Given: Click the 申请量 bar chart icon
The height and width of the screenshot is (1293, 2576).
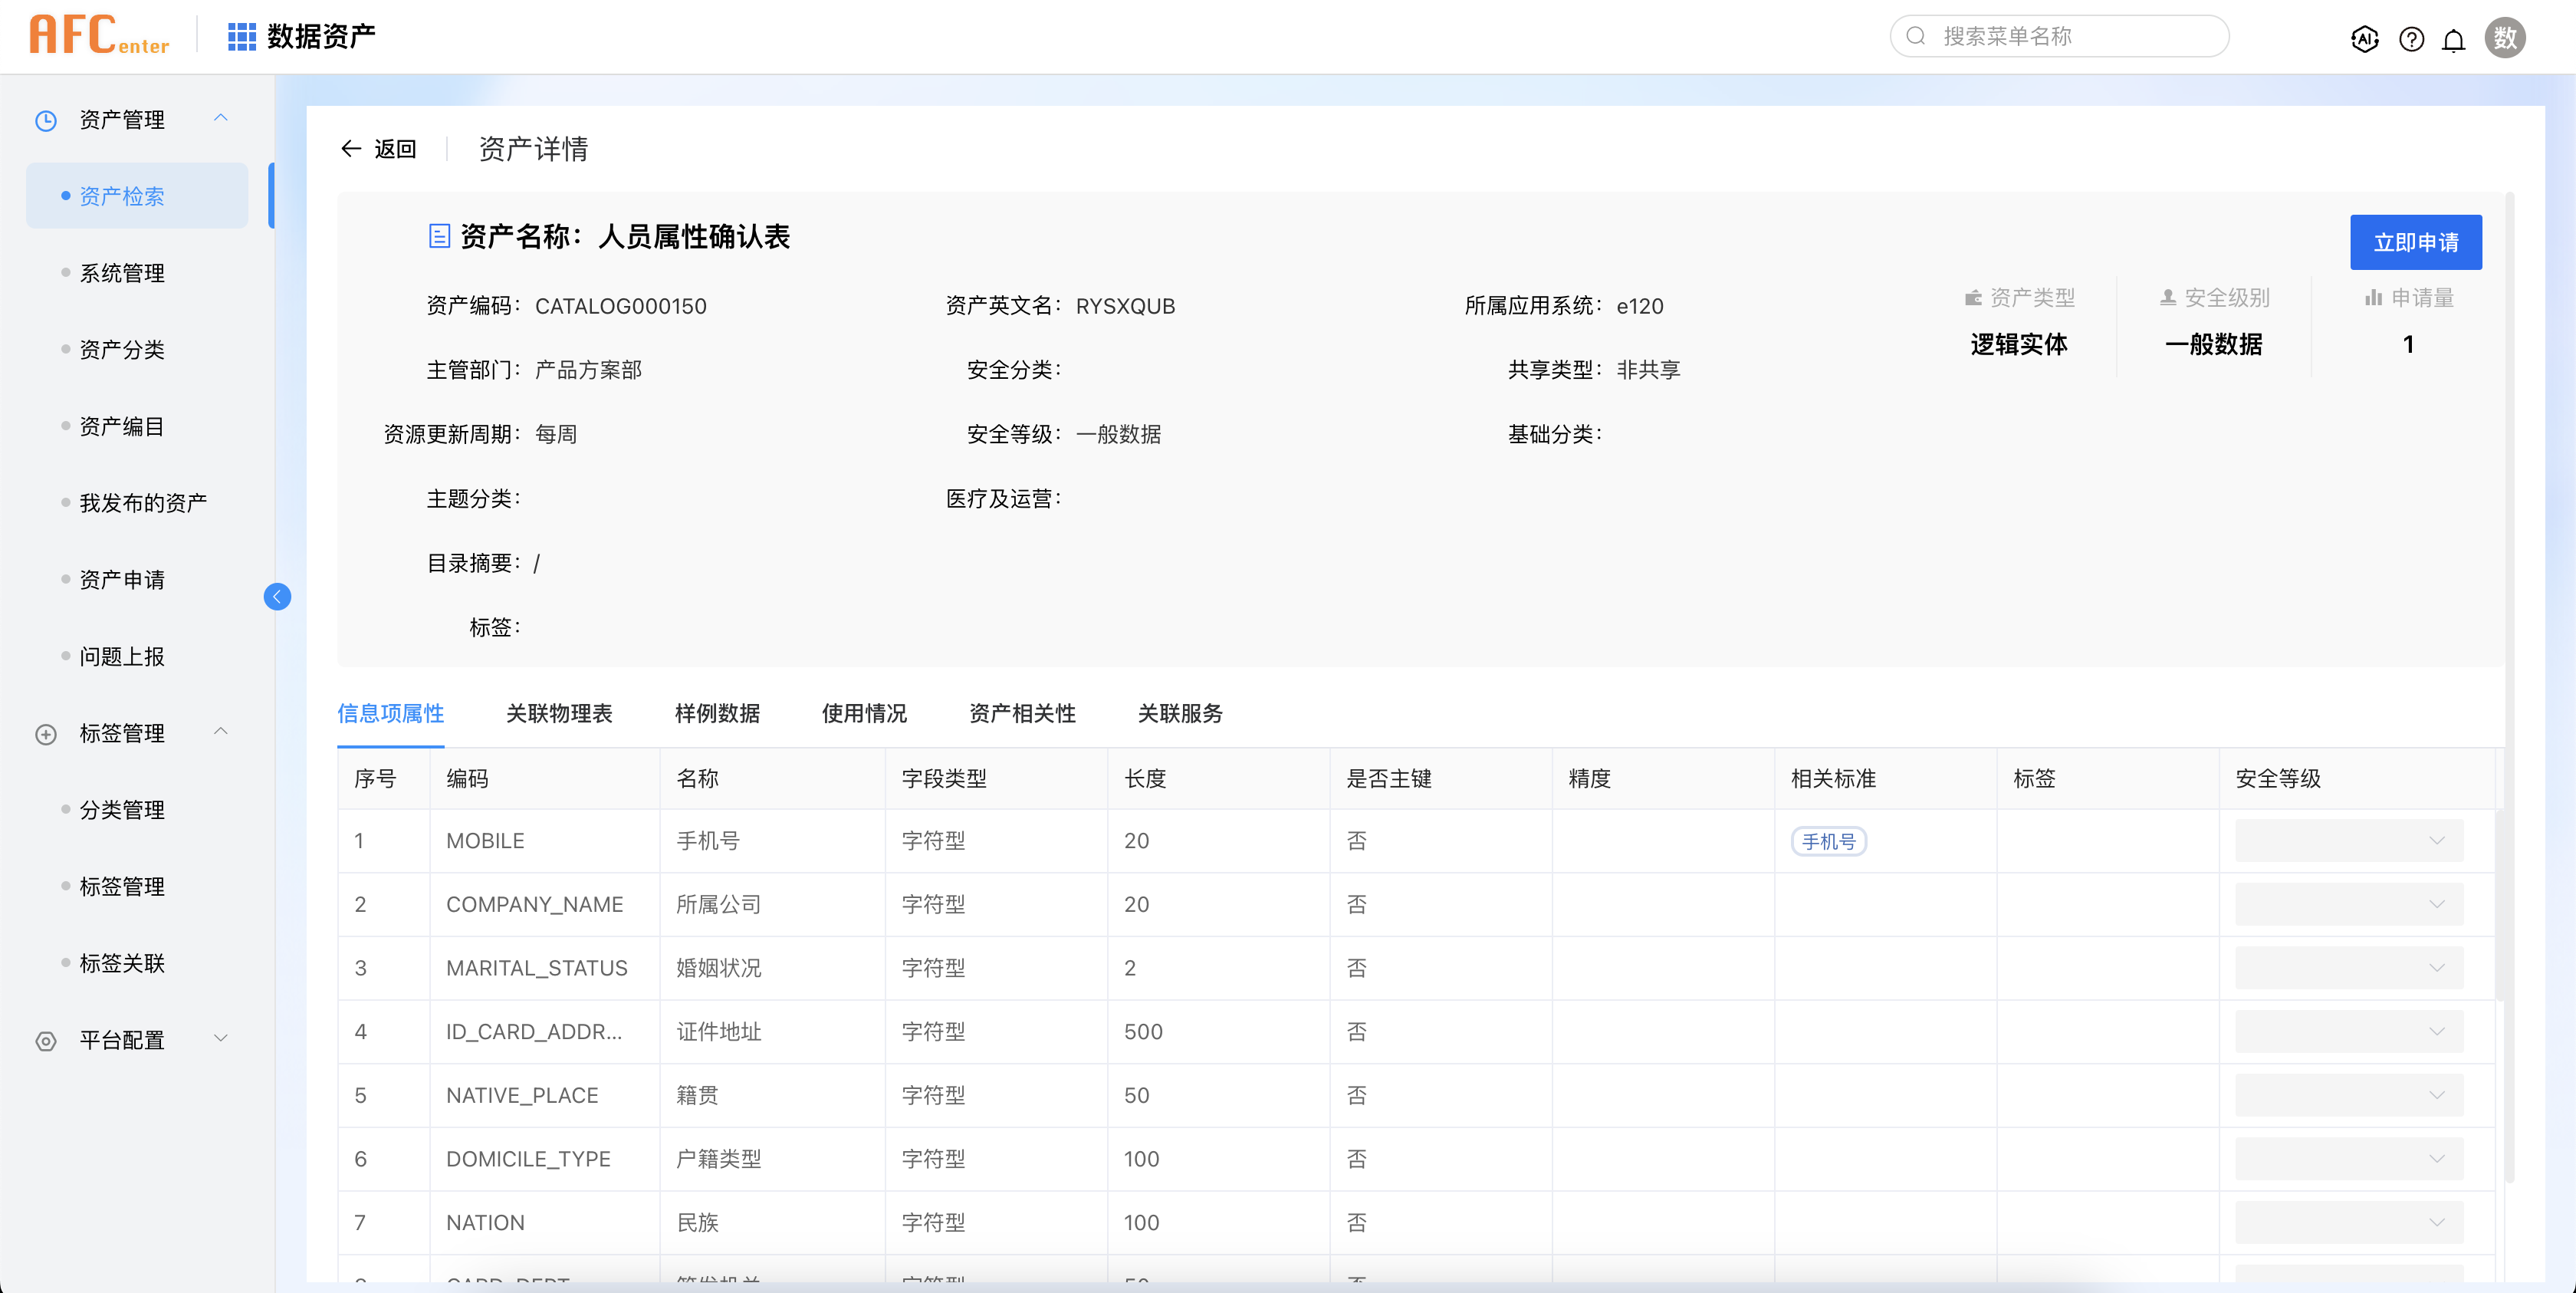Looking at the screenshot, I should tap(2373, 298).
